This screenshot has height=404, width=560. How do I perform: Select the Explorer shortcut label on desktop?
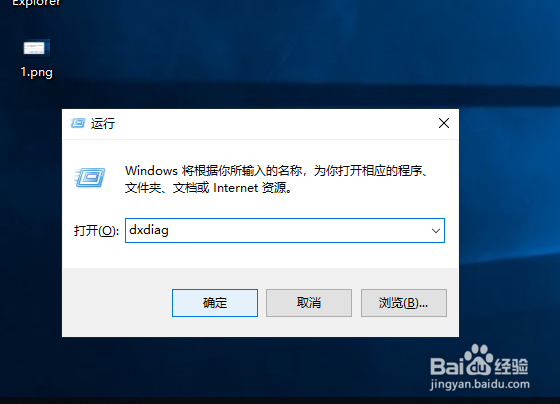click(36, 3)
